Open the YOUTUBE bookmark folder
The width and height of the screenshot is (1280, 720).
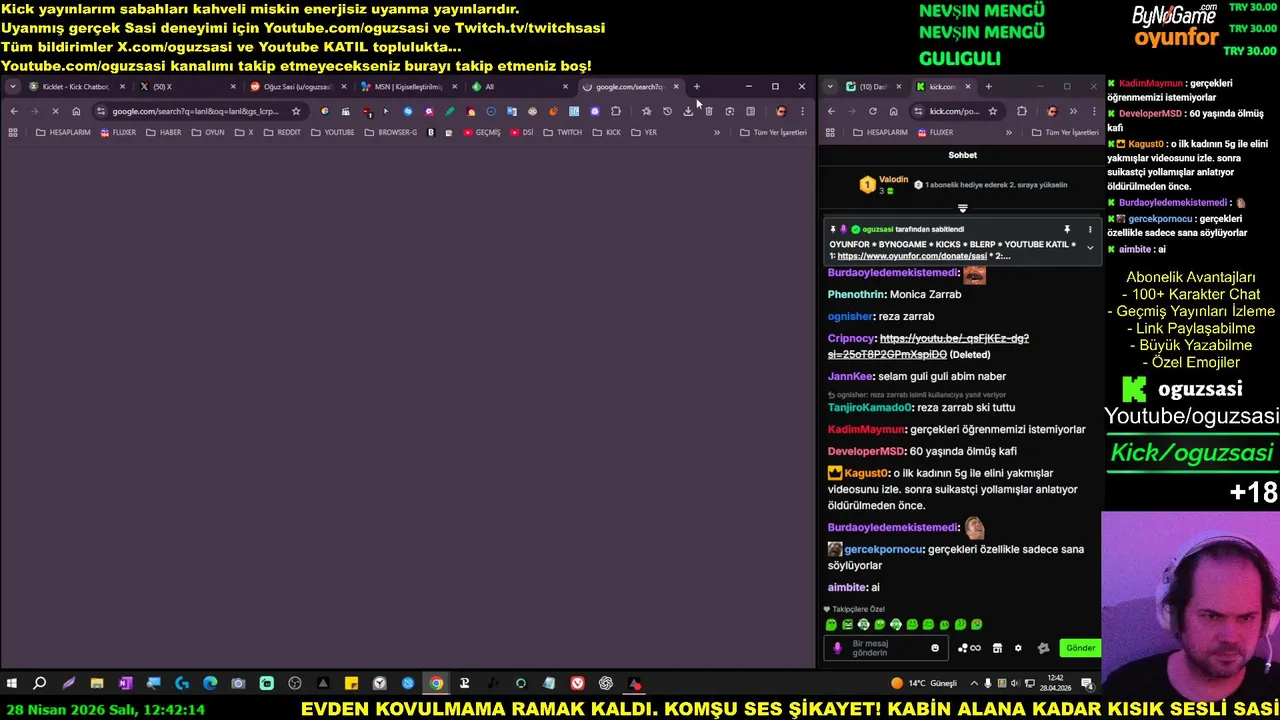(333, 132)
